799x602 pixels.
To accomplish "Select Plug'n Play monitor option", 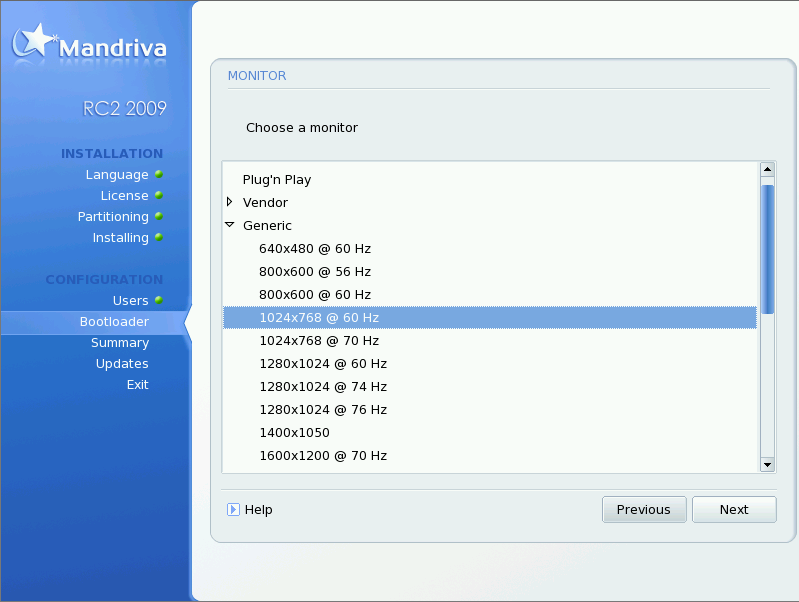I will tap(277, 180).
